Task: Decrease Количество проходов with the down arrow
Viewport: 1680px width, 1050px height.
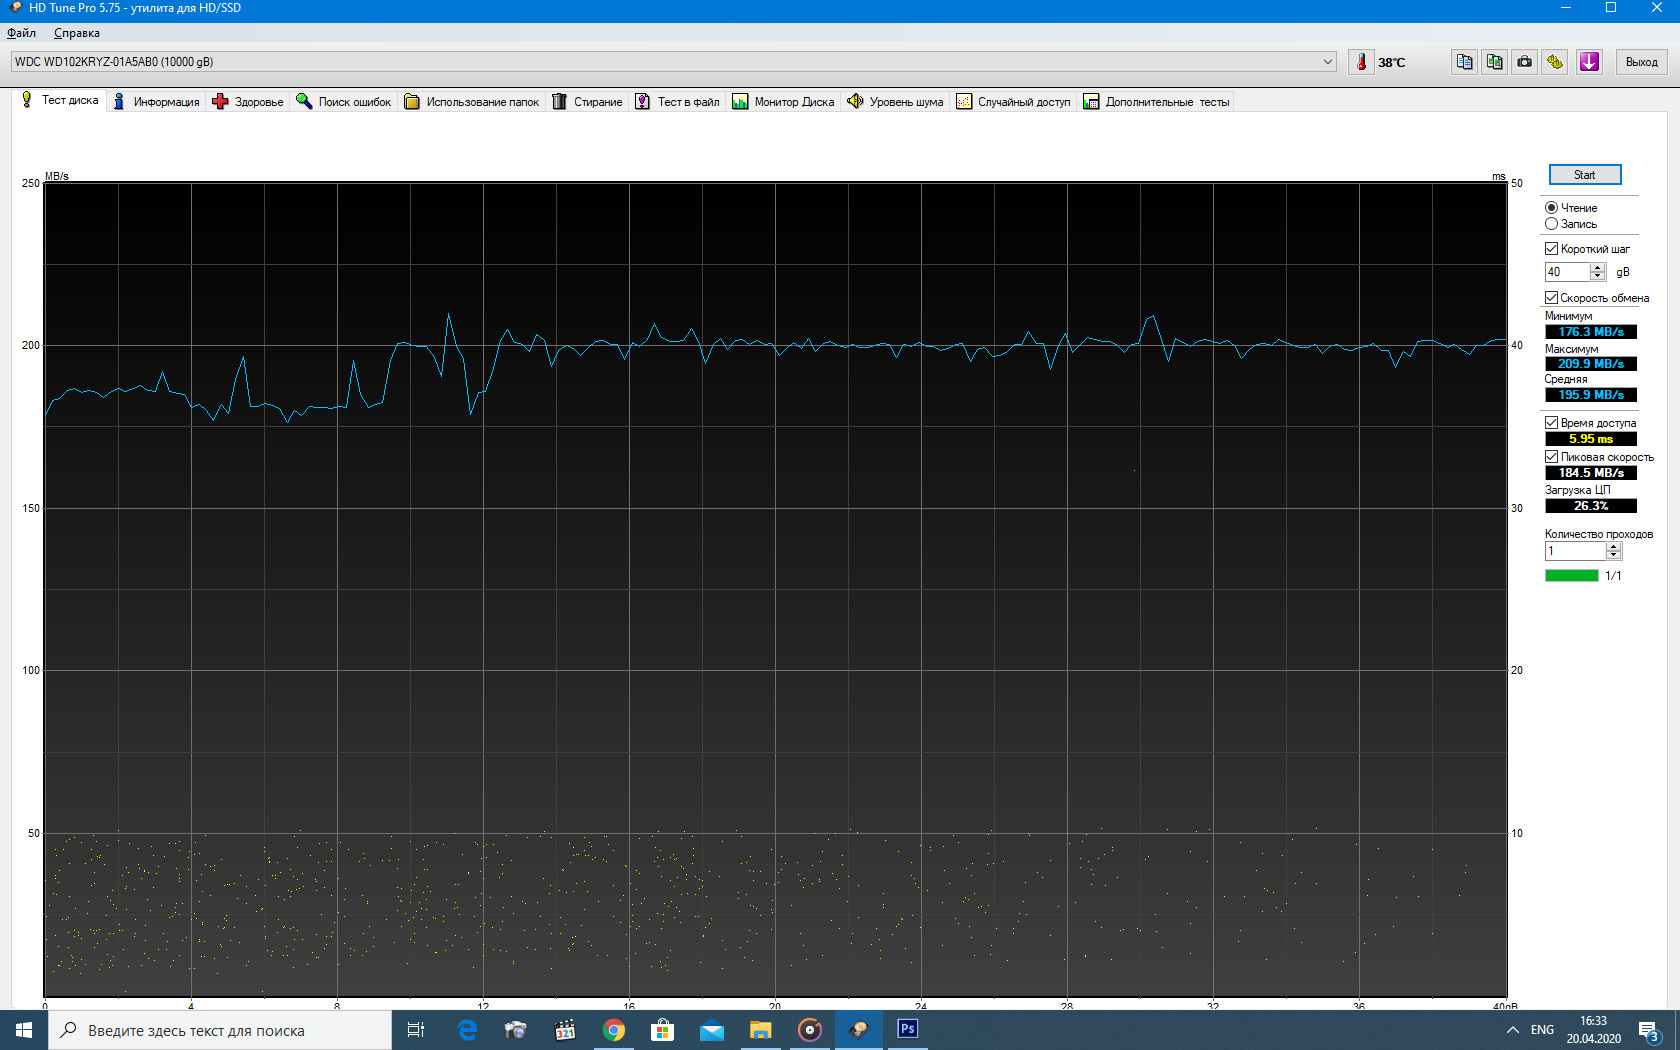Action: coord(1613,556)
